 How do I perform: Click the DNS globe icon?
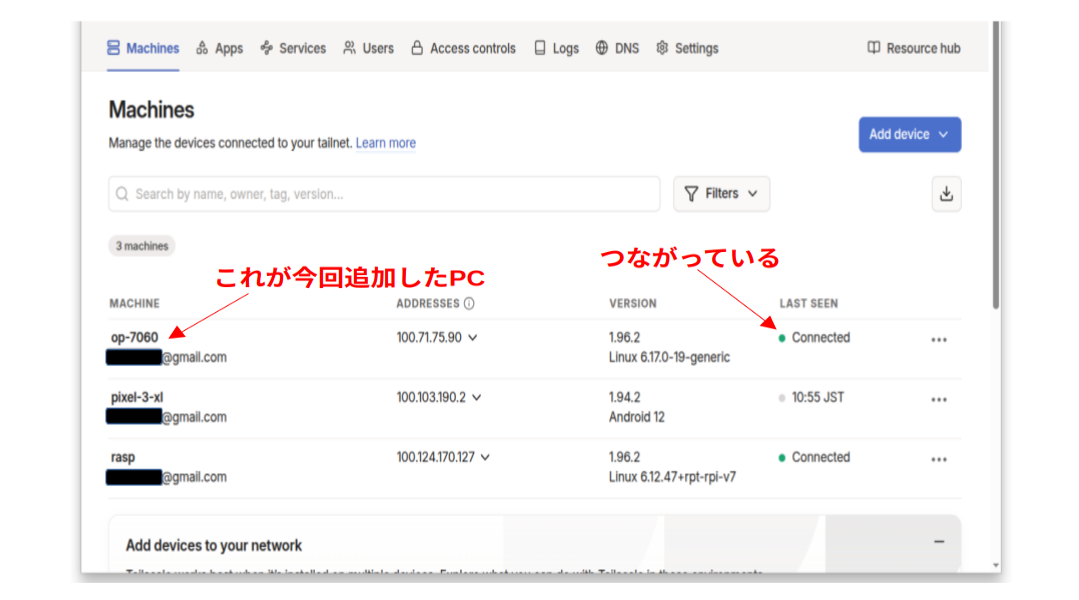point(602,48)
